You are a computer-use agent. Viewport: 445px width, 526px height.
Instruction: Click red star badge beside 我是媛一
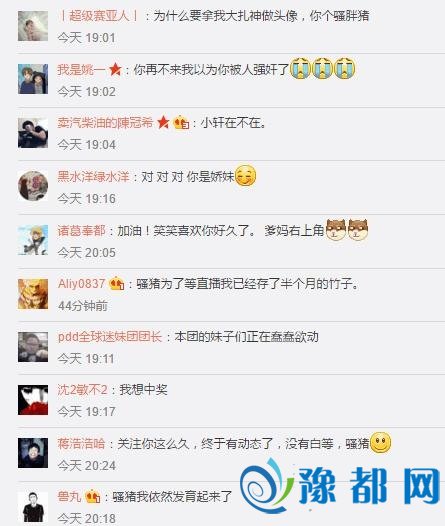pyautogui.click(x=115, y=69)
